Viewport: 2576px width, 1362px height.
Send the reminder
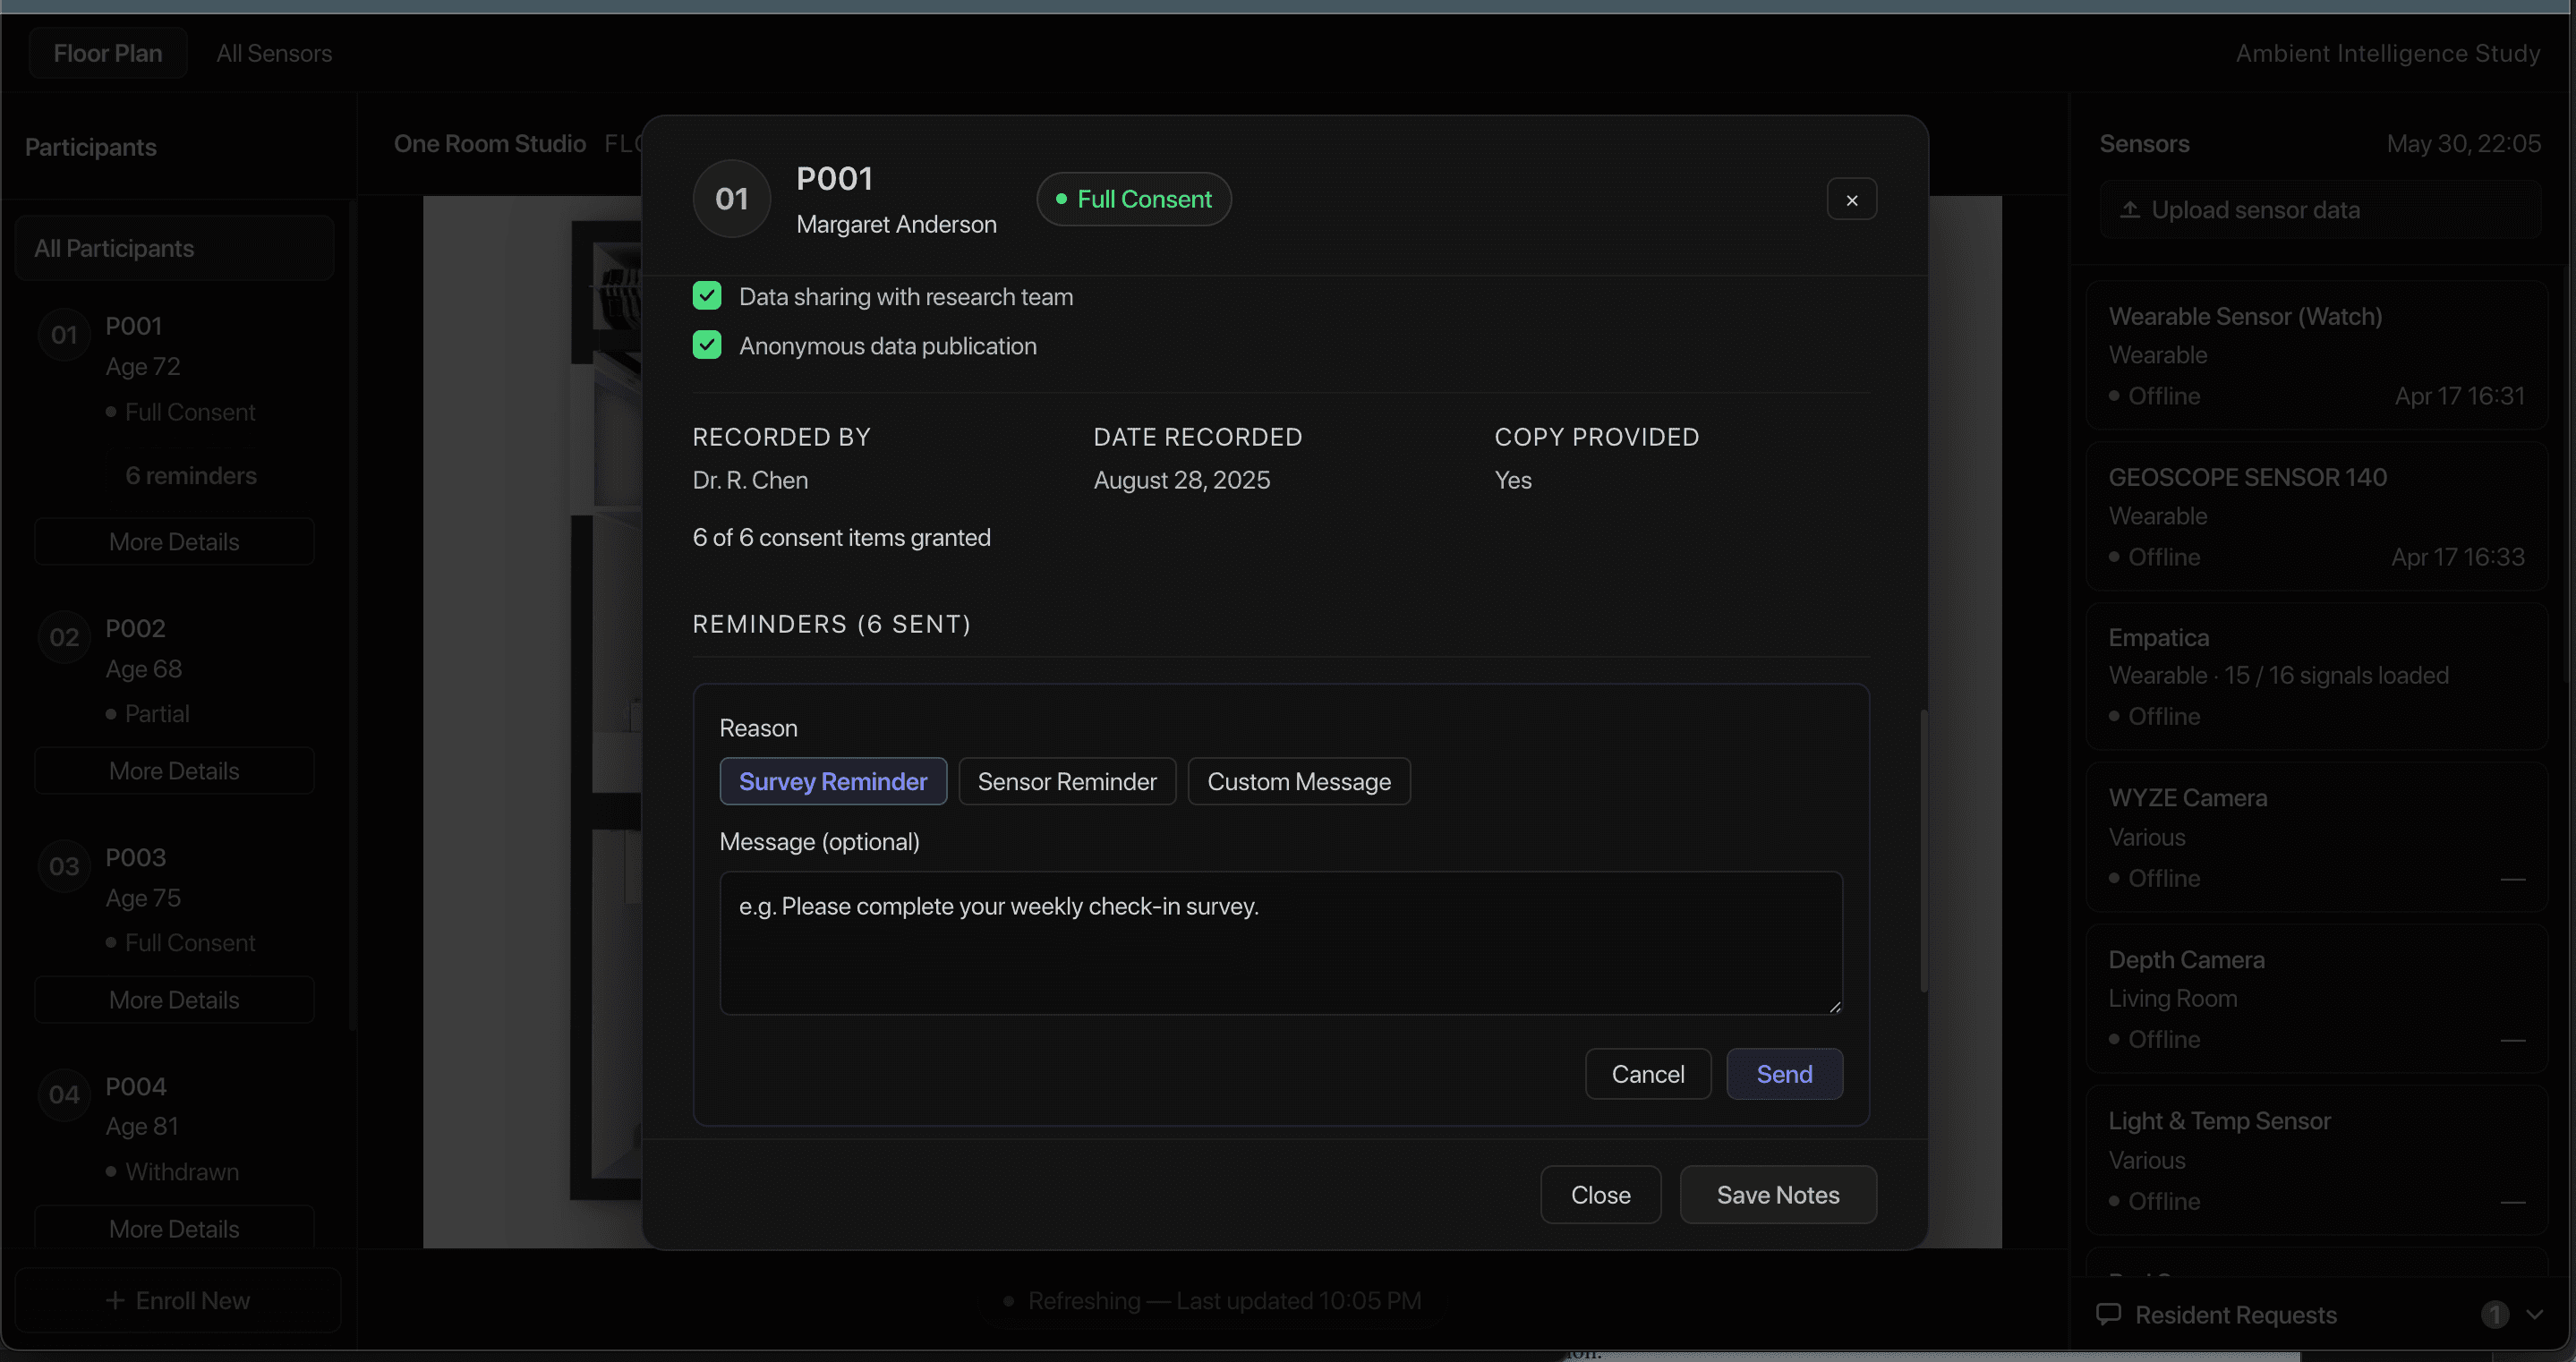coord(1784,1073)
